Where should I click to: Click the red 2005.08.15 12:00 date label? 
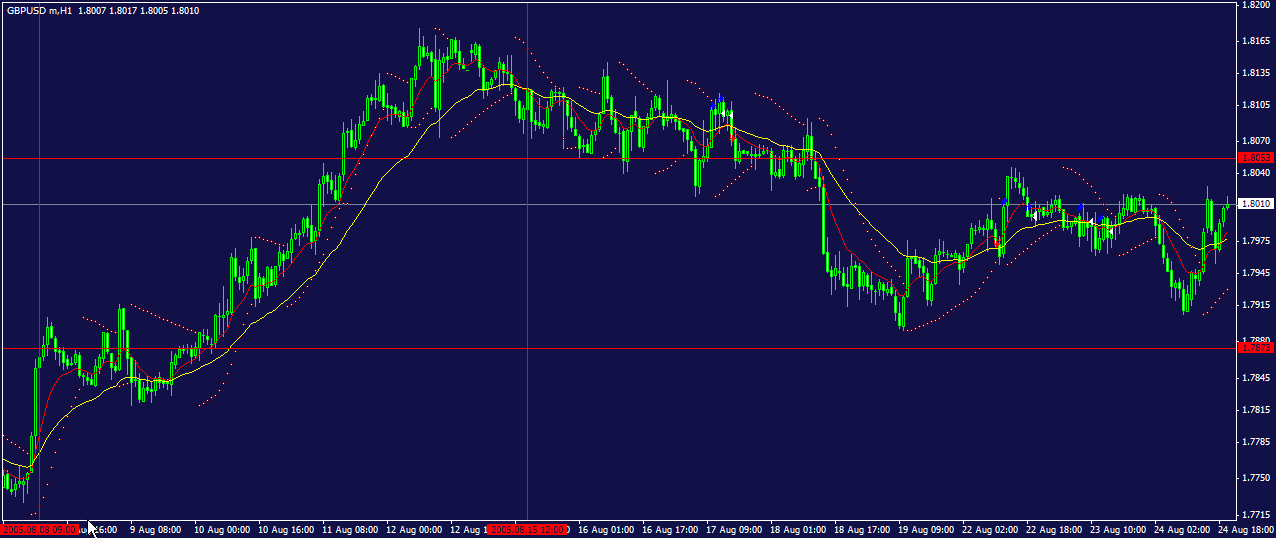coord(528,528)
